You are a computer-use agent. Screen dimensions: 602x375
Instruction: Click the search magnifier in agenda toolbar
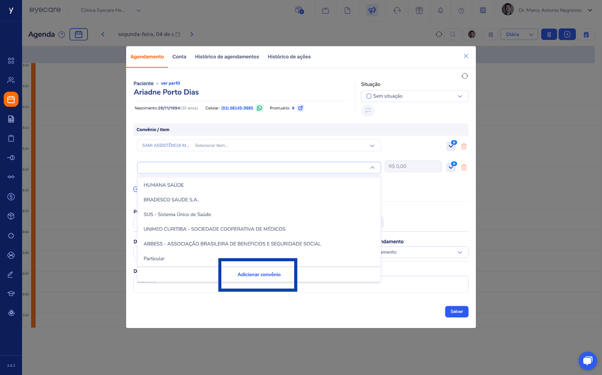click(453, 35)
